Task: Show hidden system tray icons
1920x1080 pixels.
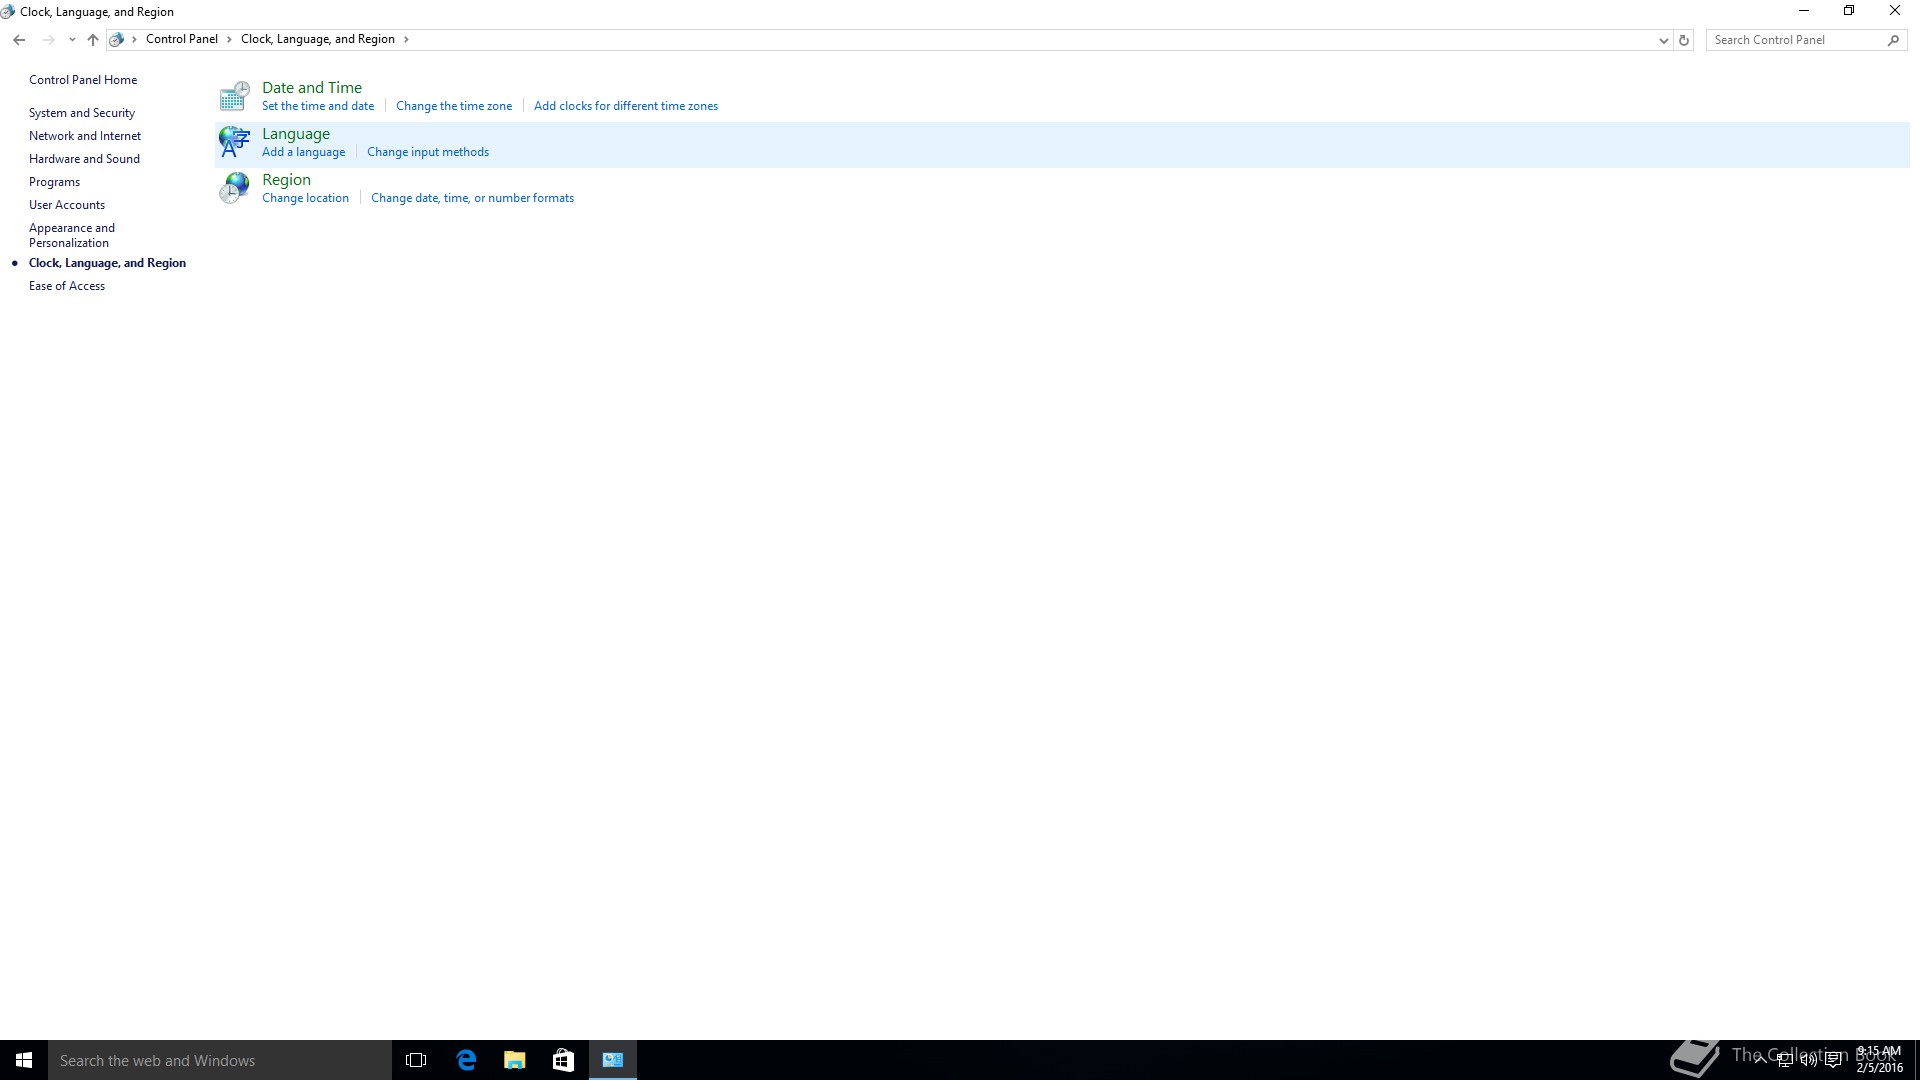Action: 1760,1060
